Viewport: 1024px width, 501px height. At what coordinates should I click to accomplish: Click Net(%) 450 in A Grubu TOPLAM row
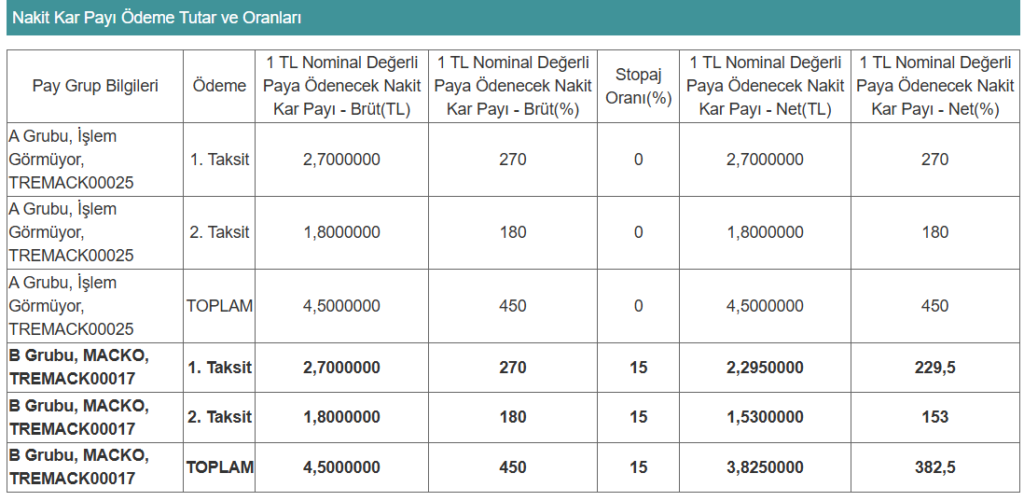[935, 306]
